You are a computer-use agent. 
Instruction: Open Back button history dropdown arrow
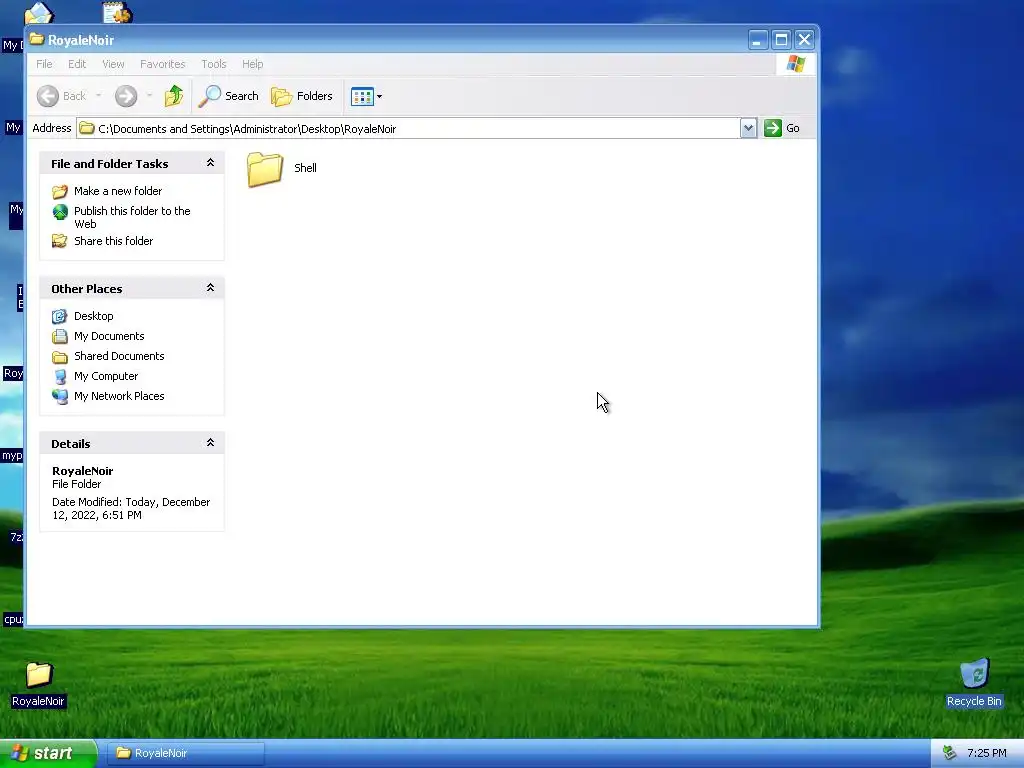[x=99, y=96]
